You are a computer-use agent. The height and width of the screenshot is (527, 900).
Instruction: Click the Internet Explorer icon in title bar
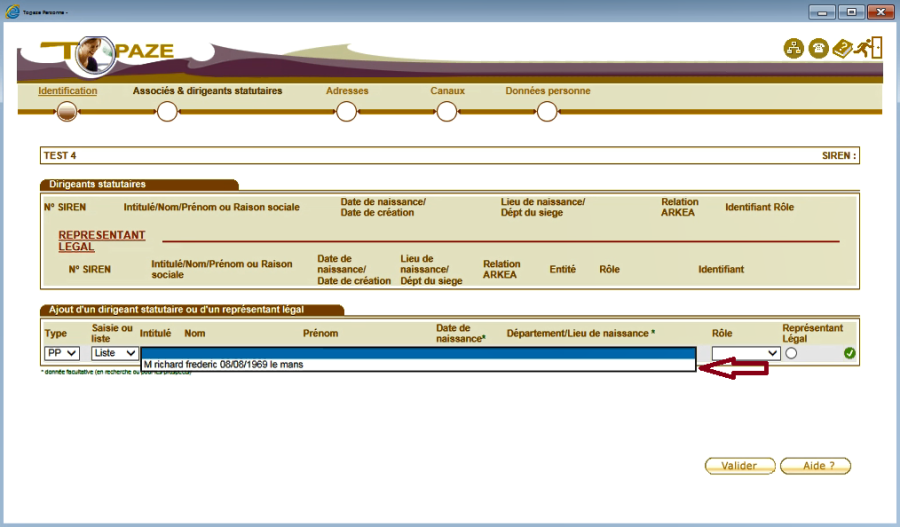pos(13,11)
